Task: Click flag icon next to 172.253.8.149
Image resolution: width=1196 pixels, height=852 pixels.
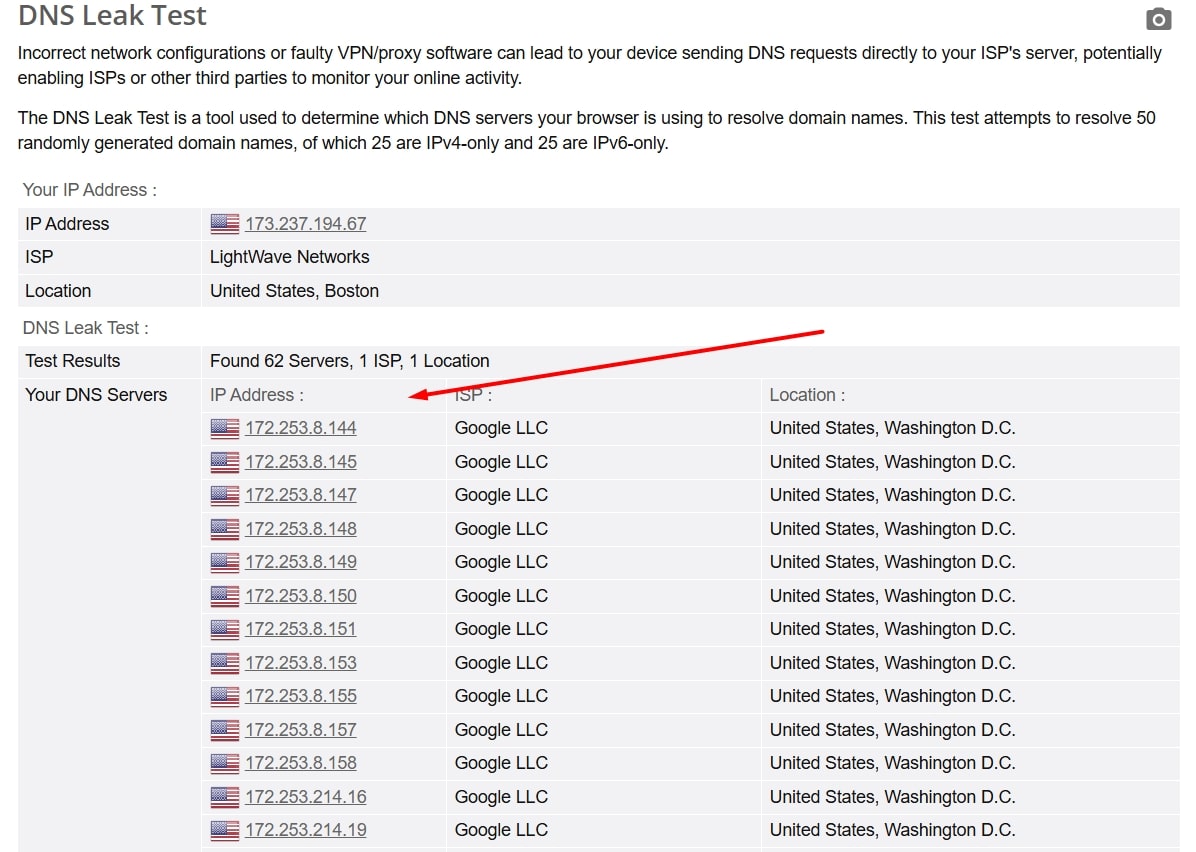Action: [x=225, y=562]
